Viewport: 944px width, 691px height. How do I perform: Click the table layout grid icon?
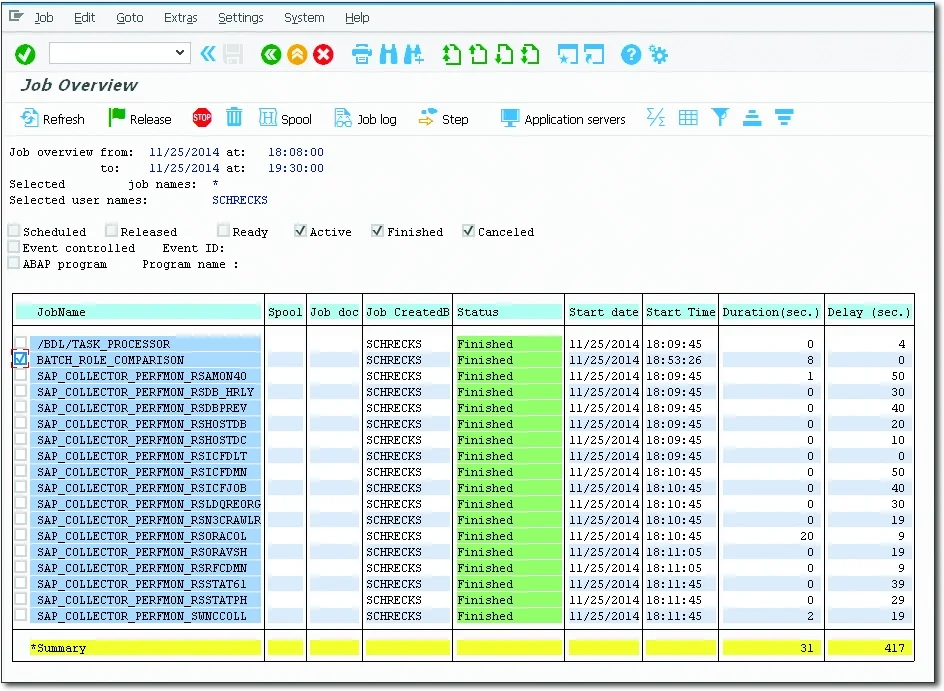(x=688, y=117)
